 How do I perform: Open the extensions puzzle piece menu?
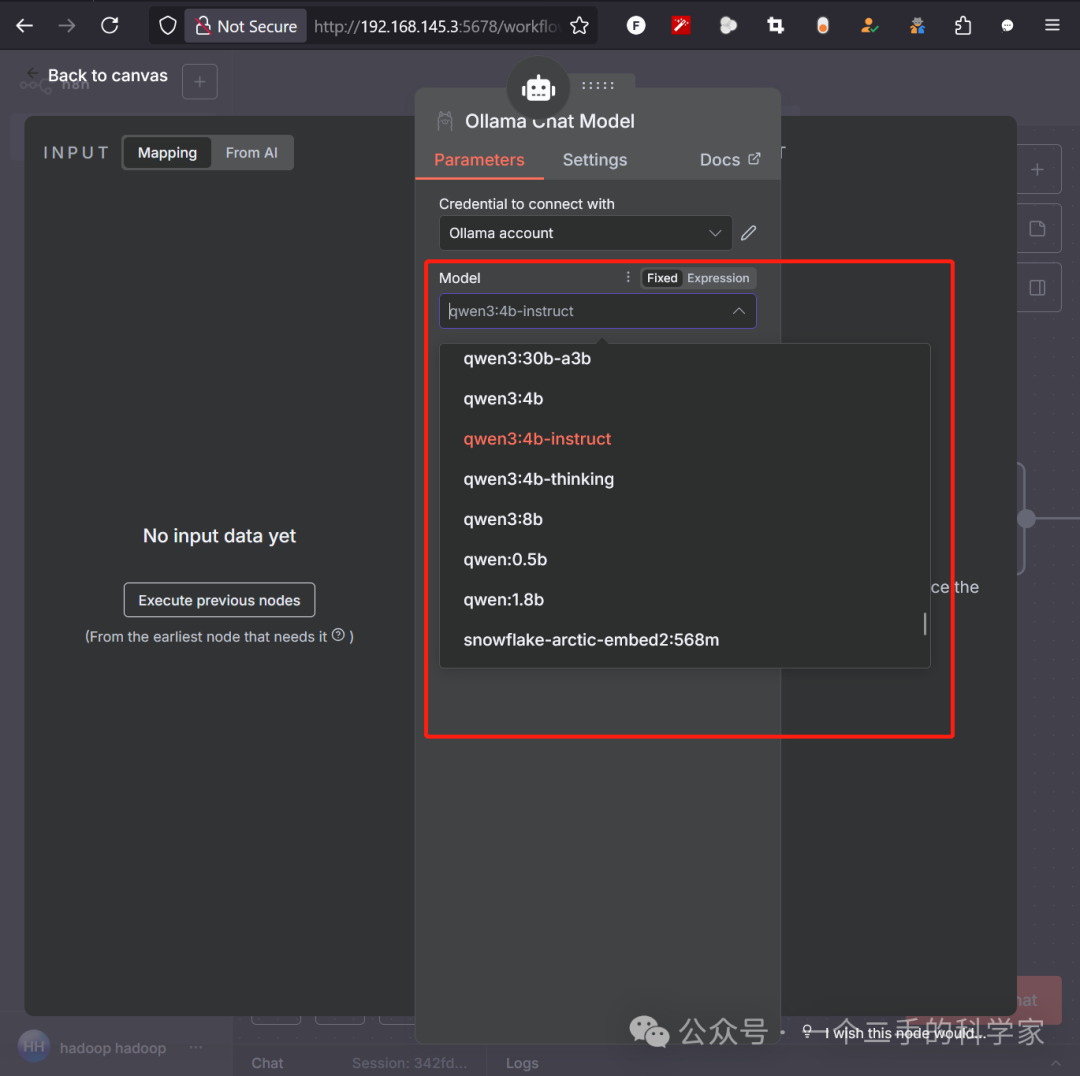click(963, 26)
